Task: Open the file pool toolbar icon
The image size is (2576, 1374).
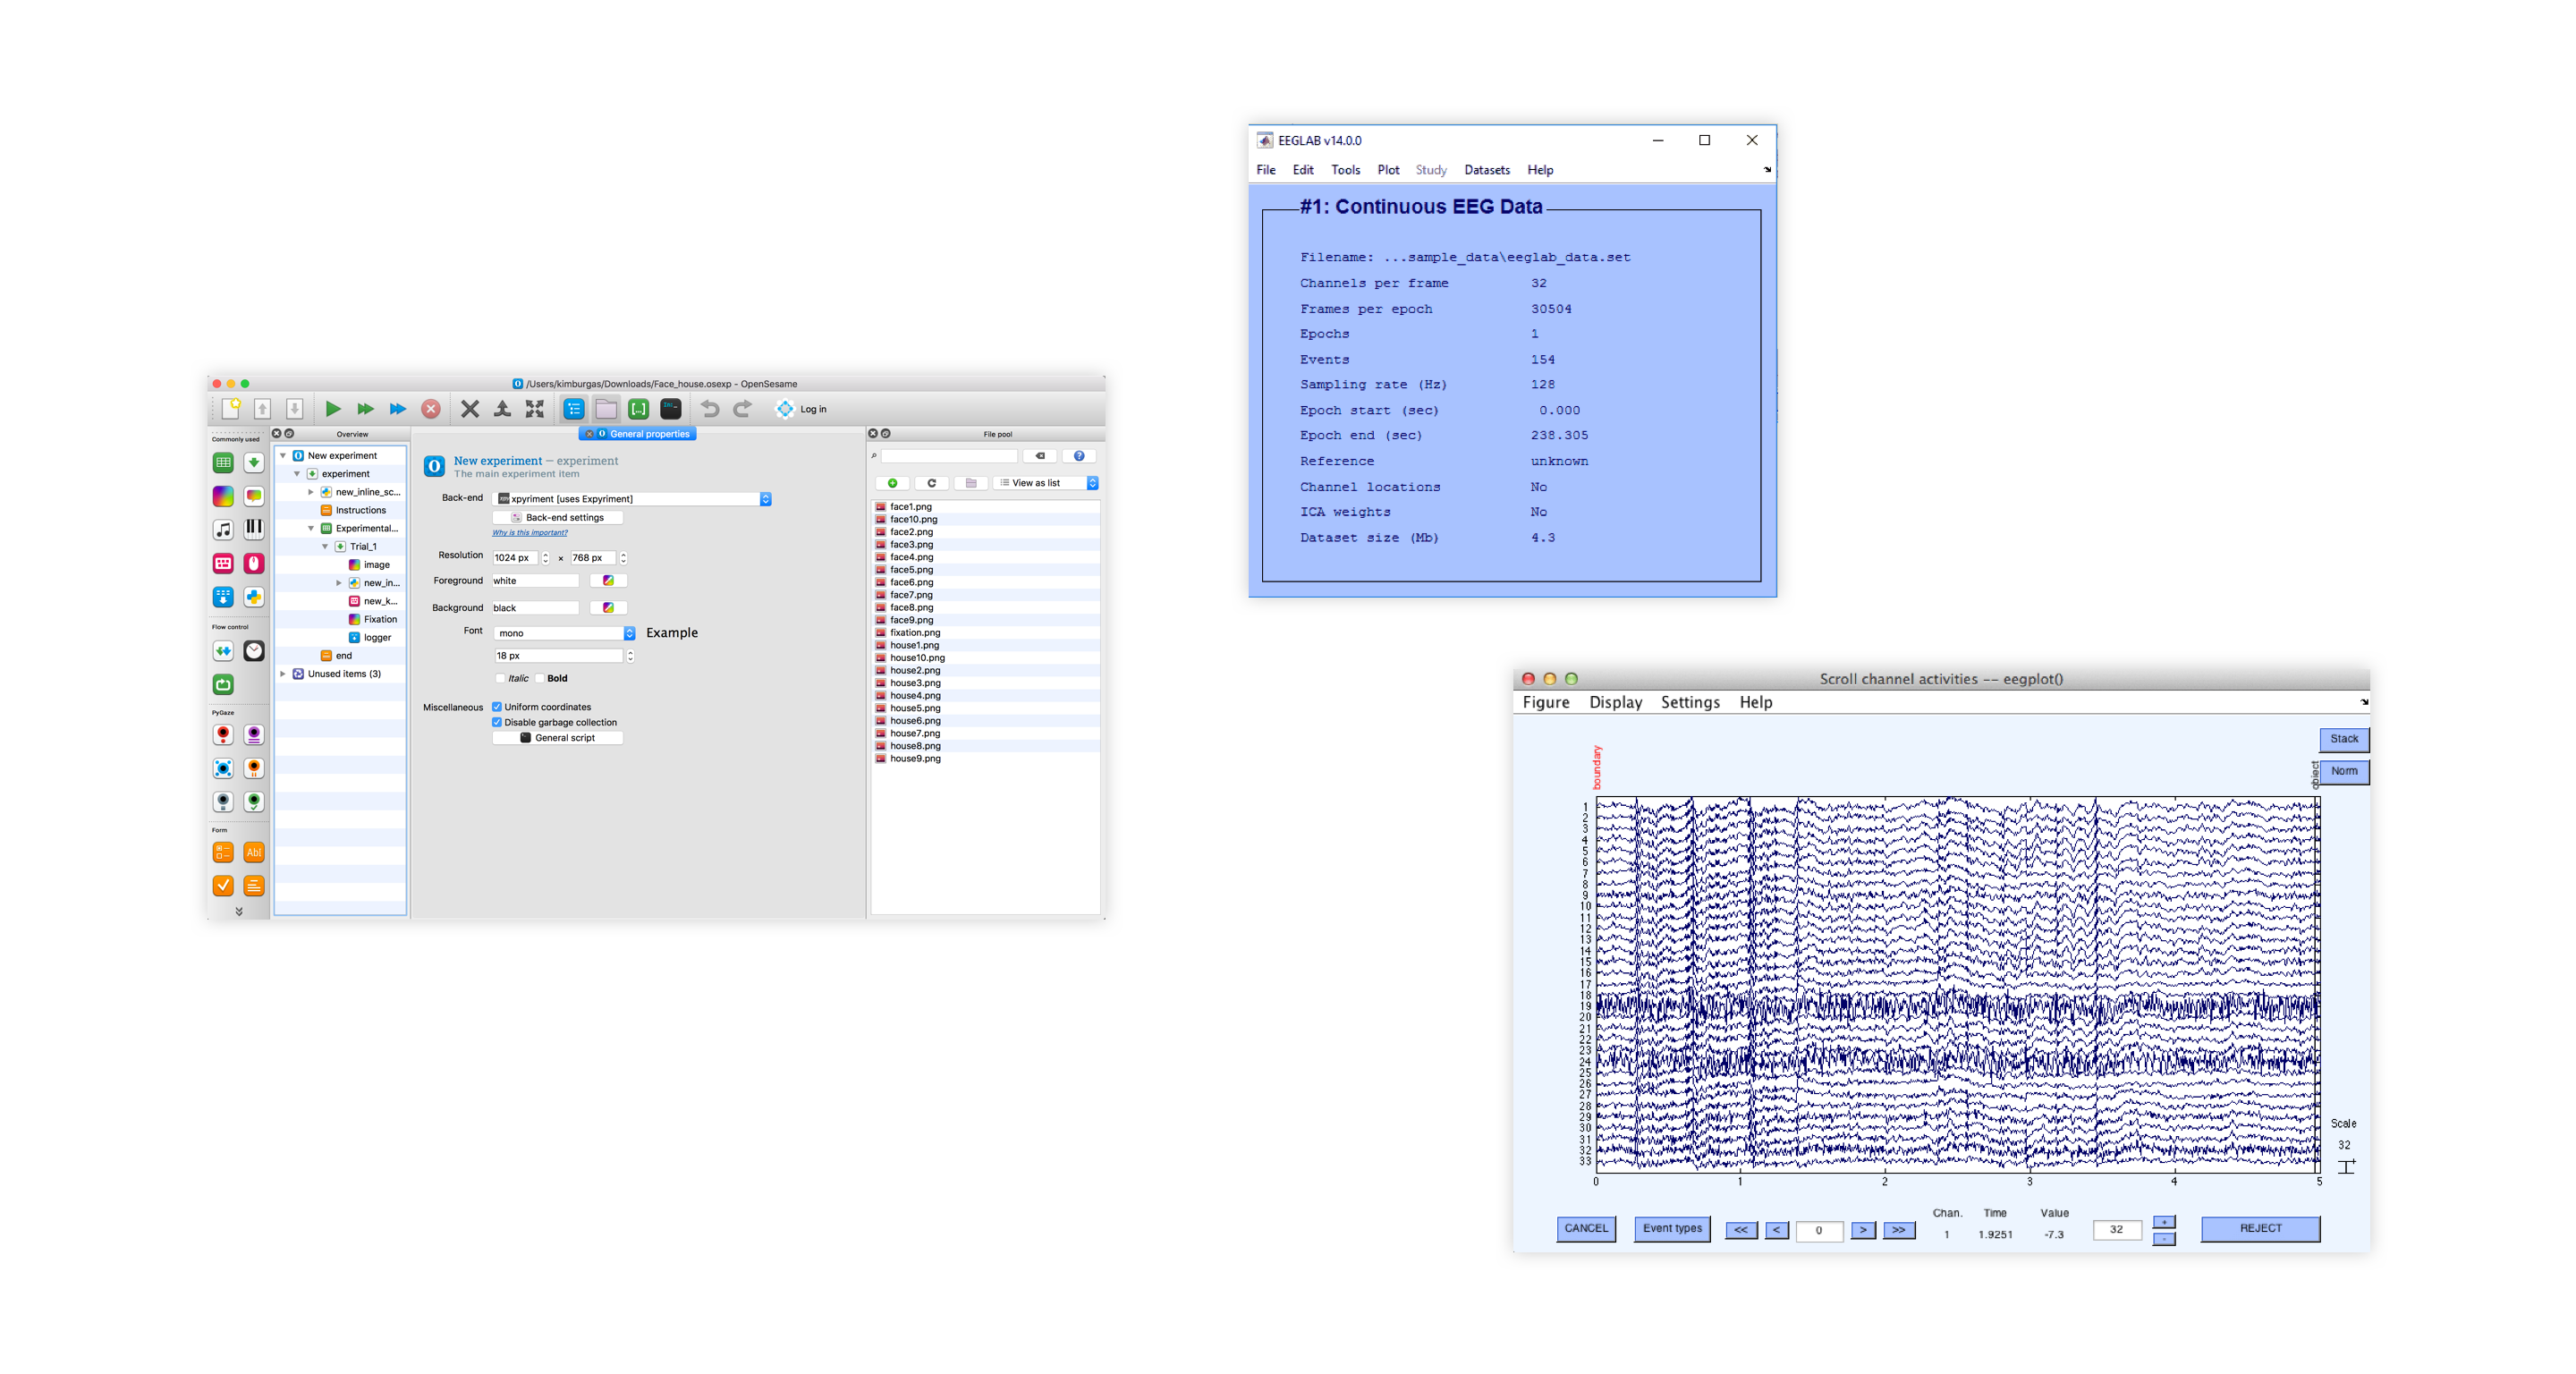Action: coord(606,409)
